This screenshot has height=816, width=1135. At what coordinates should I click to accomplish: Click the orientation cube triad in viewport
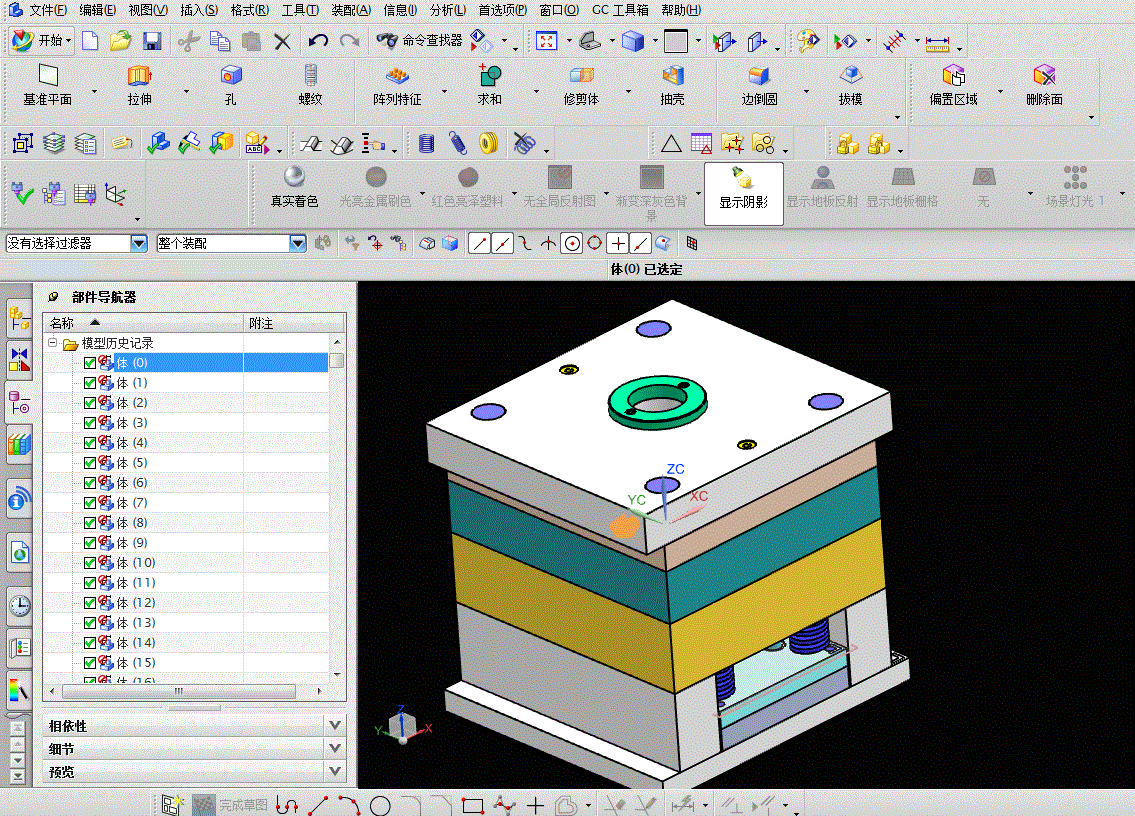click(402, 725)
